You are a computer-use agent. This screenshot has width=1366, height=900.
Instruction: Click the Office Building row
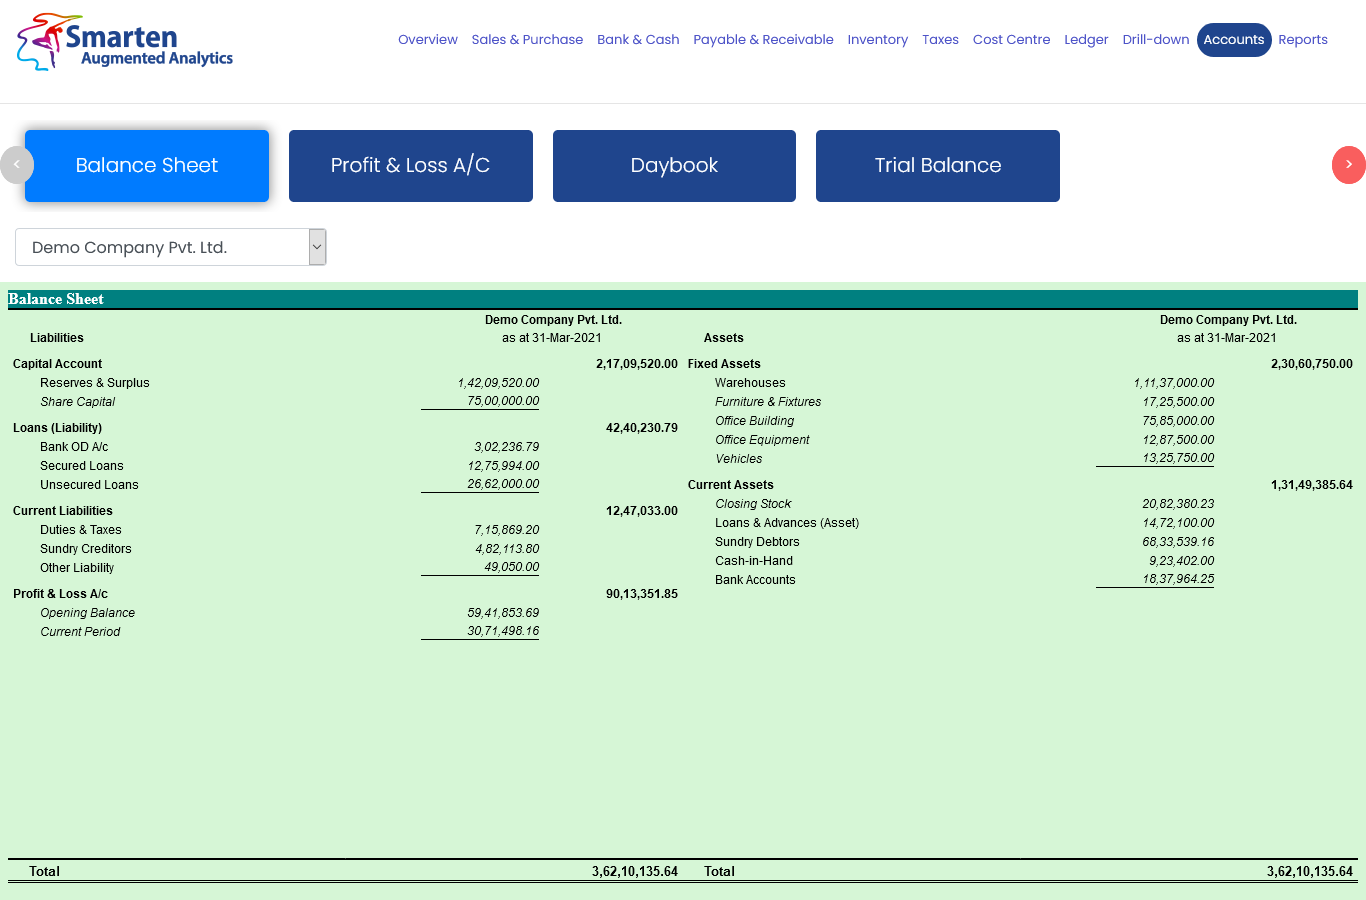[x=755, y=421]
